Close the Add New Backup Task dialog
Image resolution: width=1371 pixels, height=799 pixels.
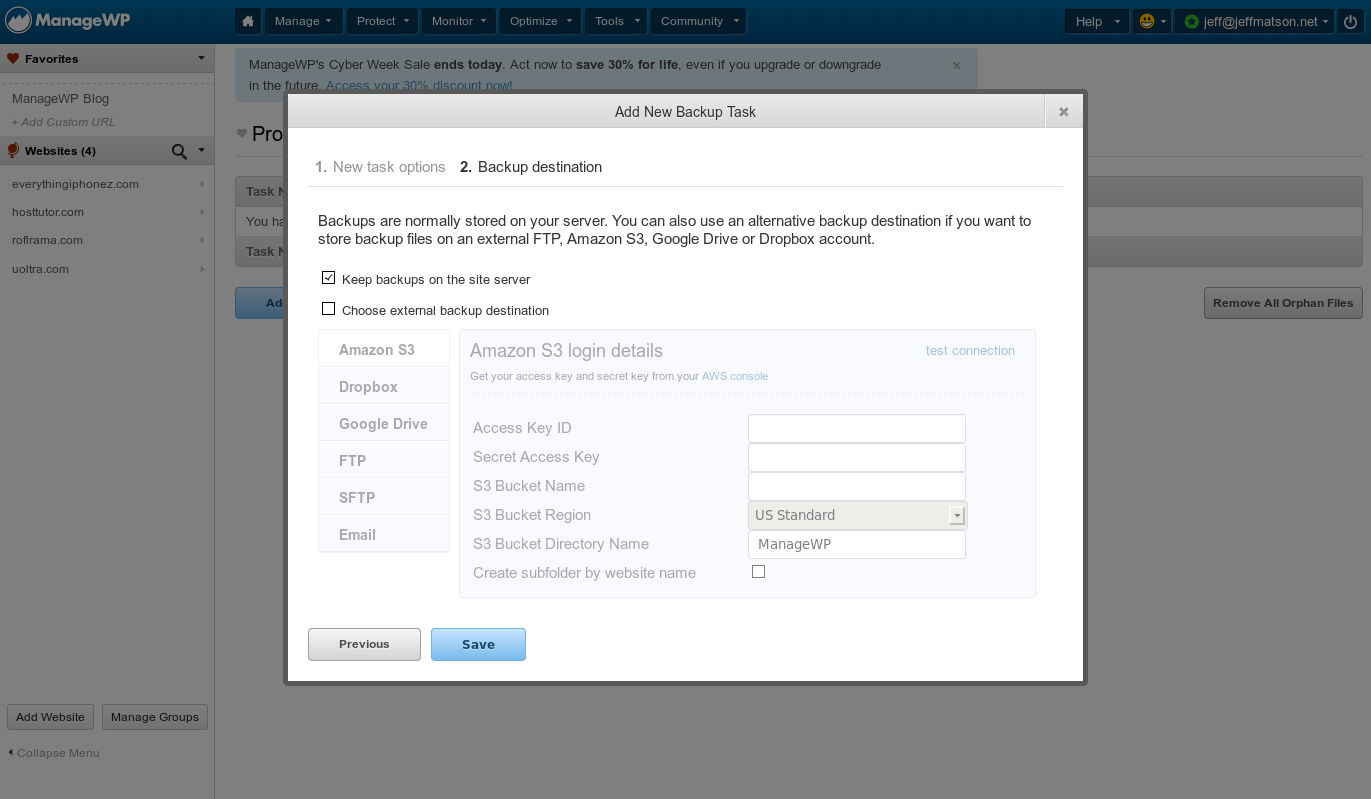click(x=1064, y=112)
